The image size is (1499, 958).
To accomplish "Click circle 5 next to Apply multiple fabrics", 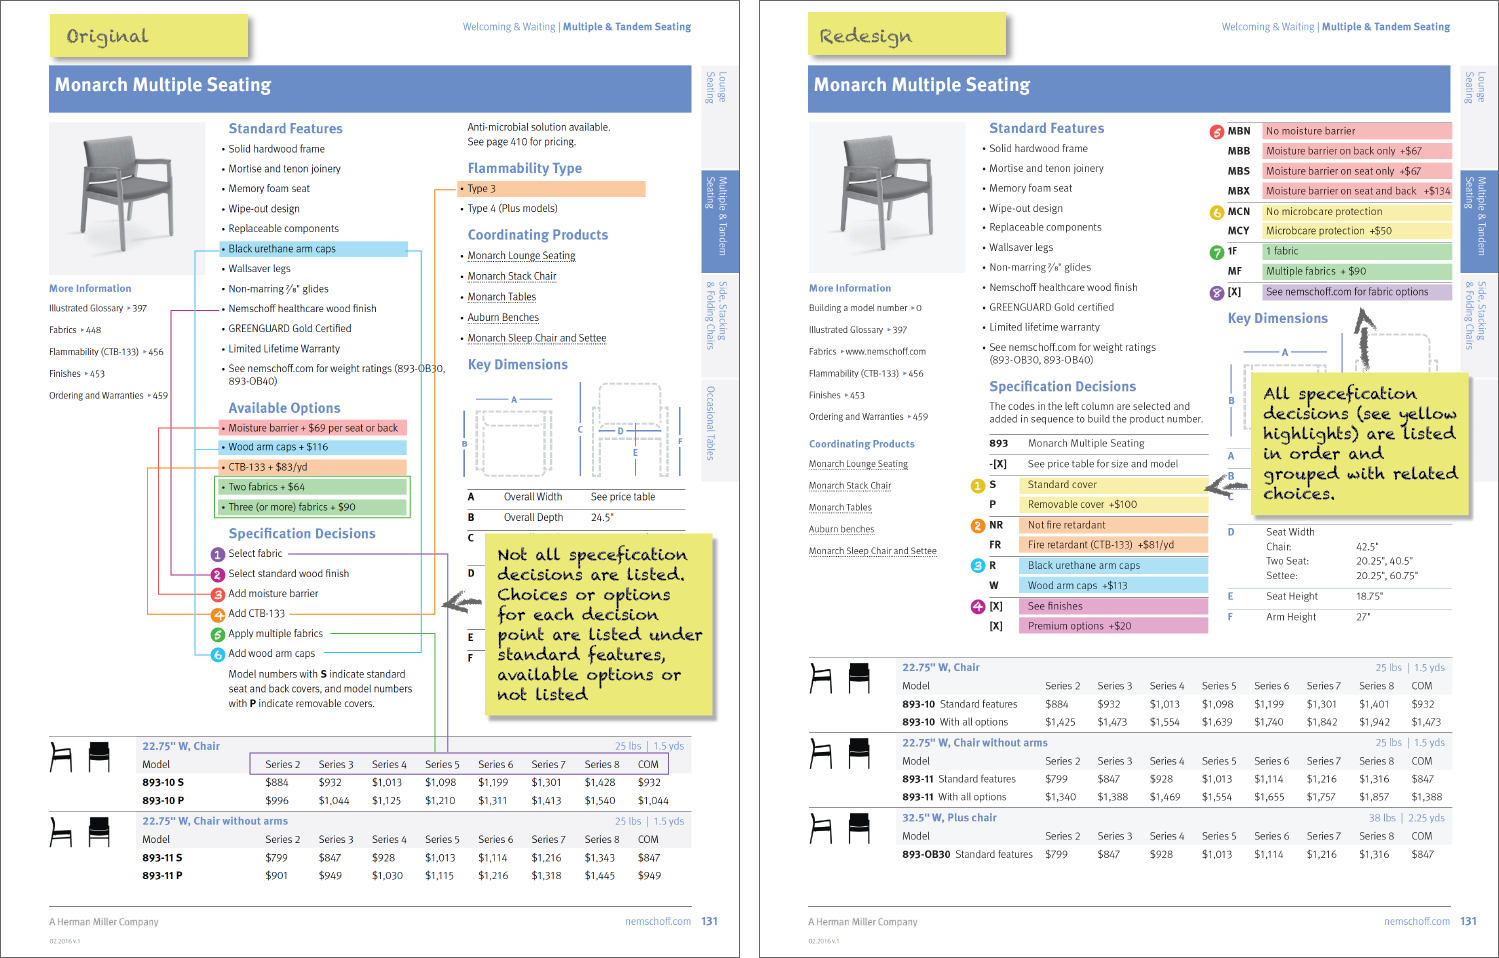I will pyautogui.click(x=217, y=634).
